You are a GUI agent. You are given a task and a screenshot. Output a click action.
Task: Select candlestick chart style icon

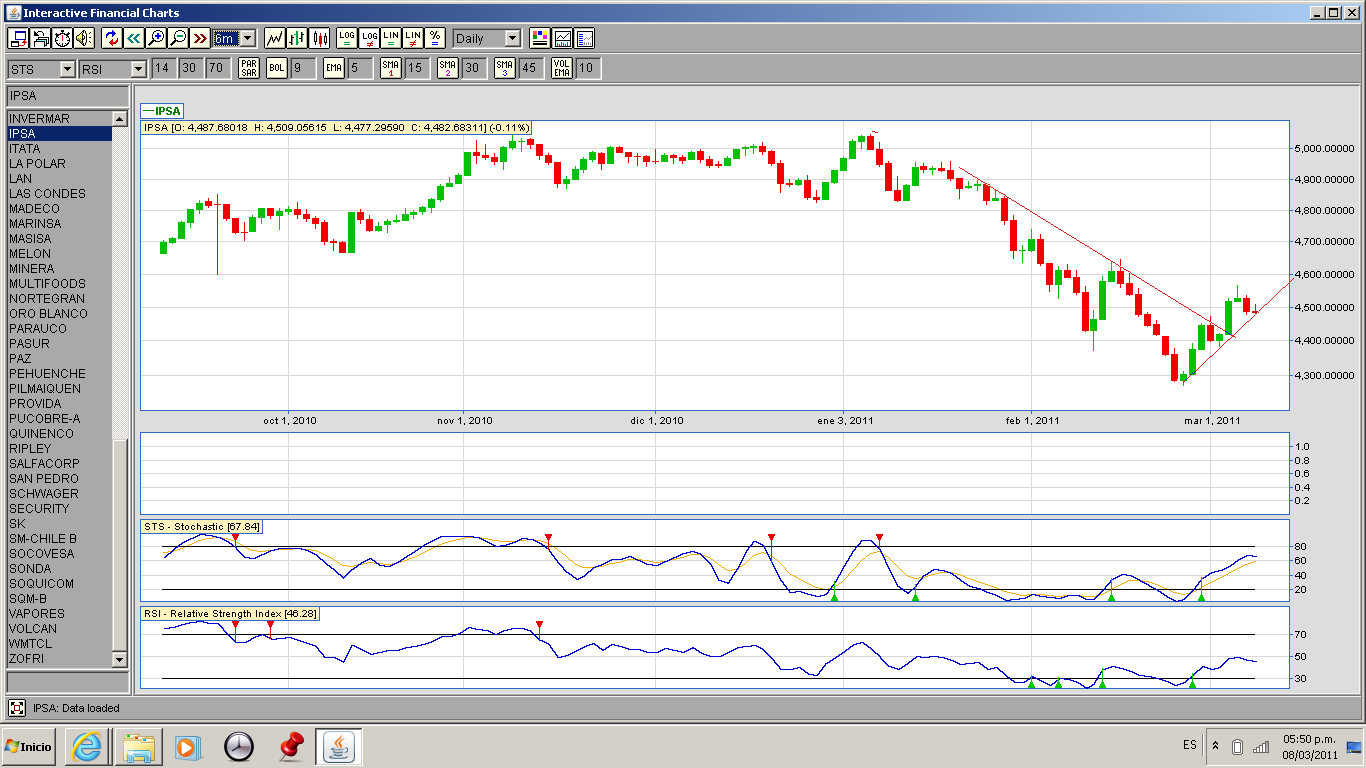pyautogui.click(x=320, y=38)
